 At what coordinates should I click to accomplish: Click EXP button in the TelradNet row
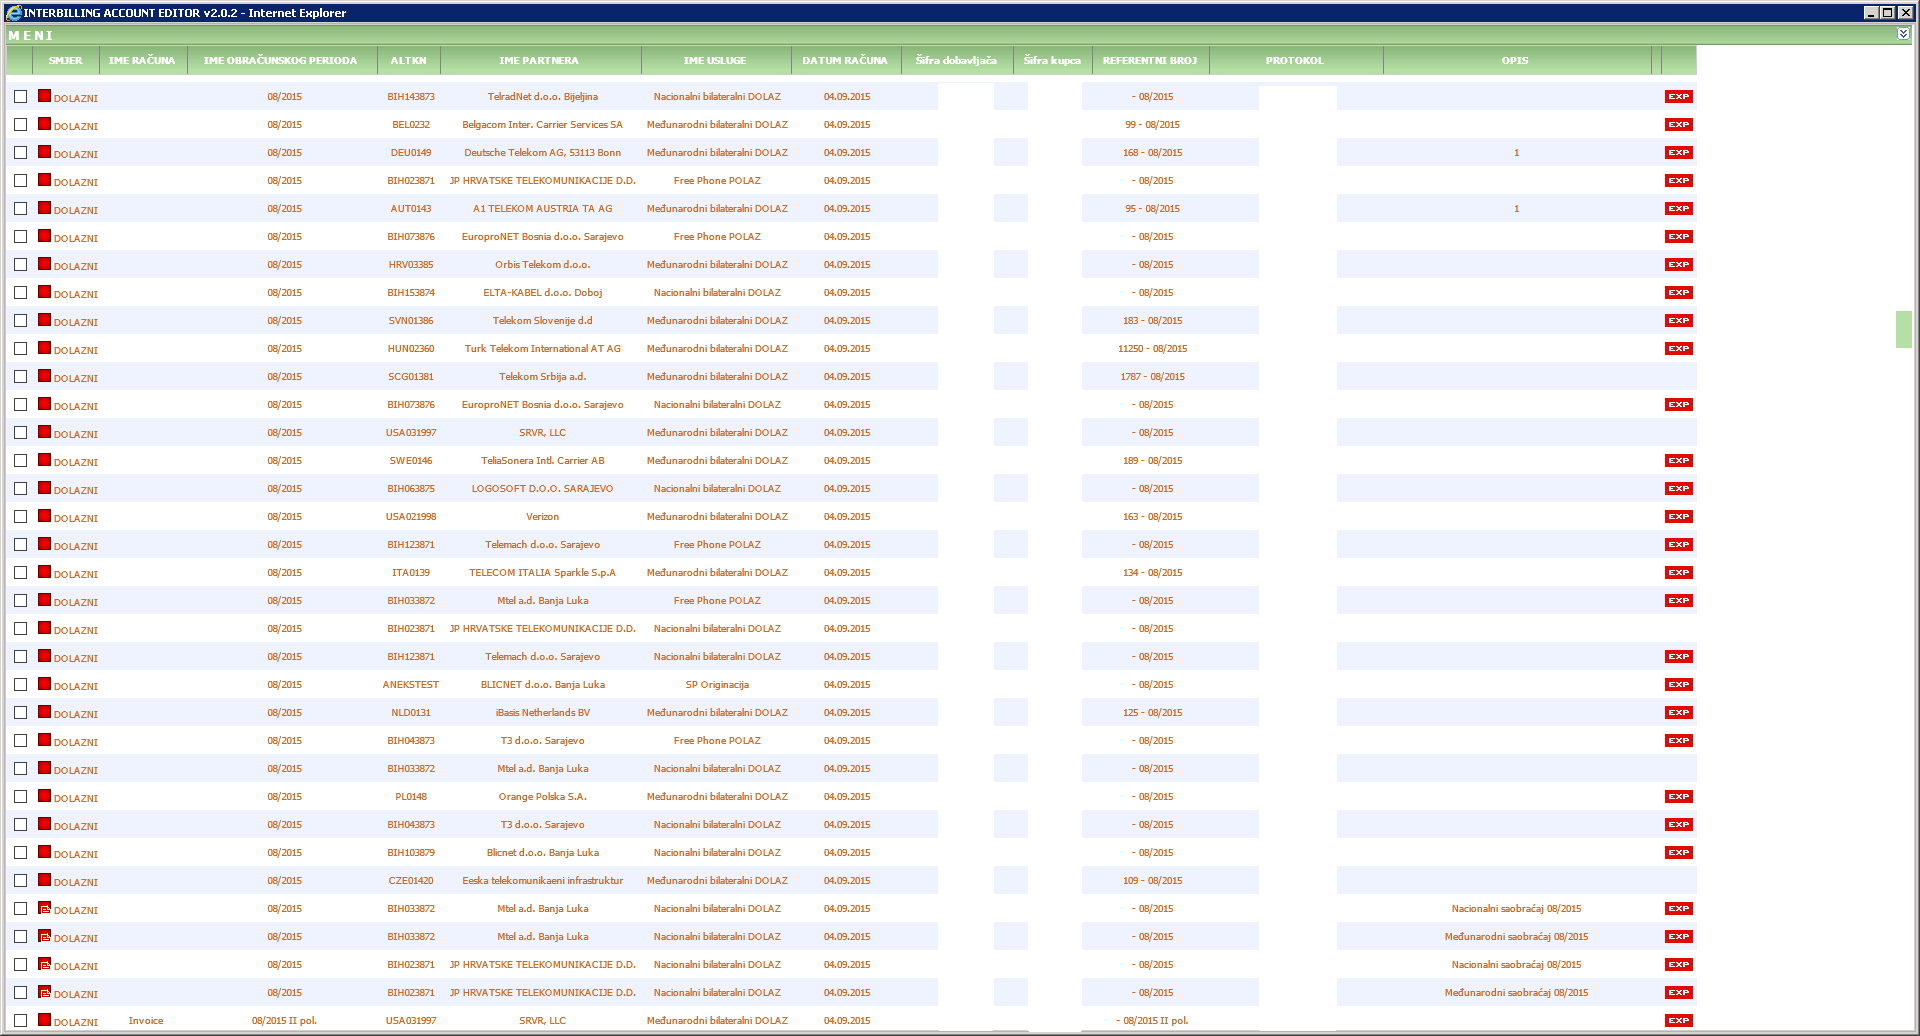point(1678,97)
